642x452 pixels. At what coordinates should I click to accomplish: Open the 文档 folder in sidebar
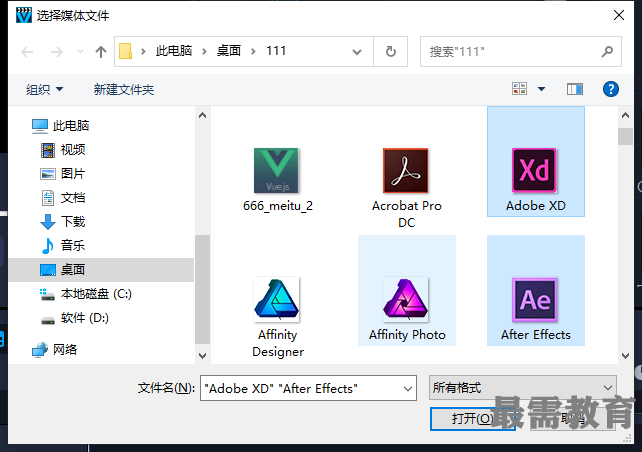click(63, 198)
